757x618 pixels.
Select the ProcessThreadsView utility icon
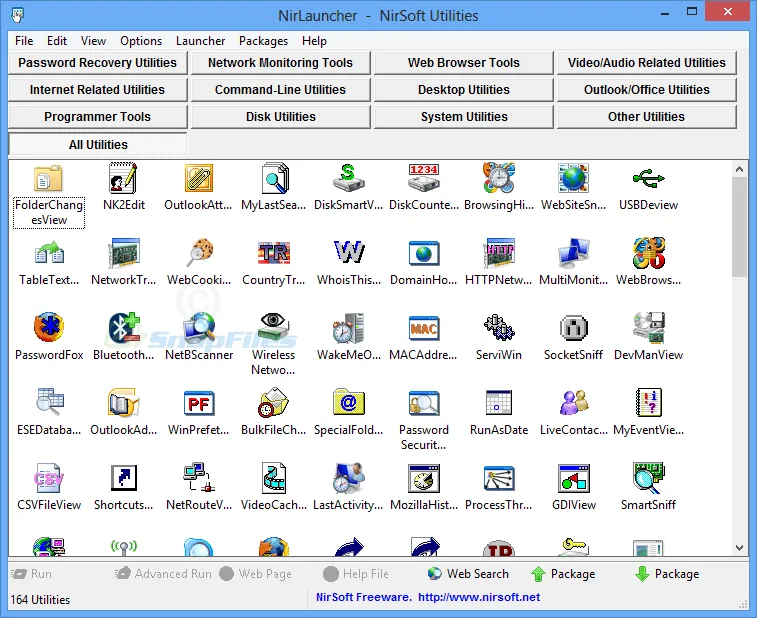coord(499,478)
